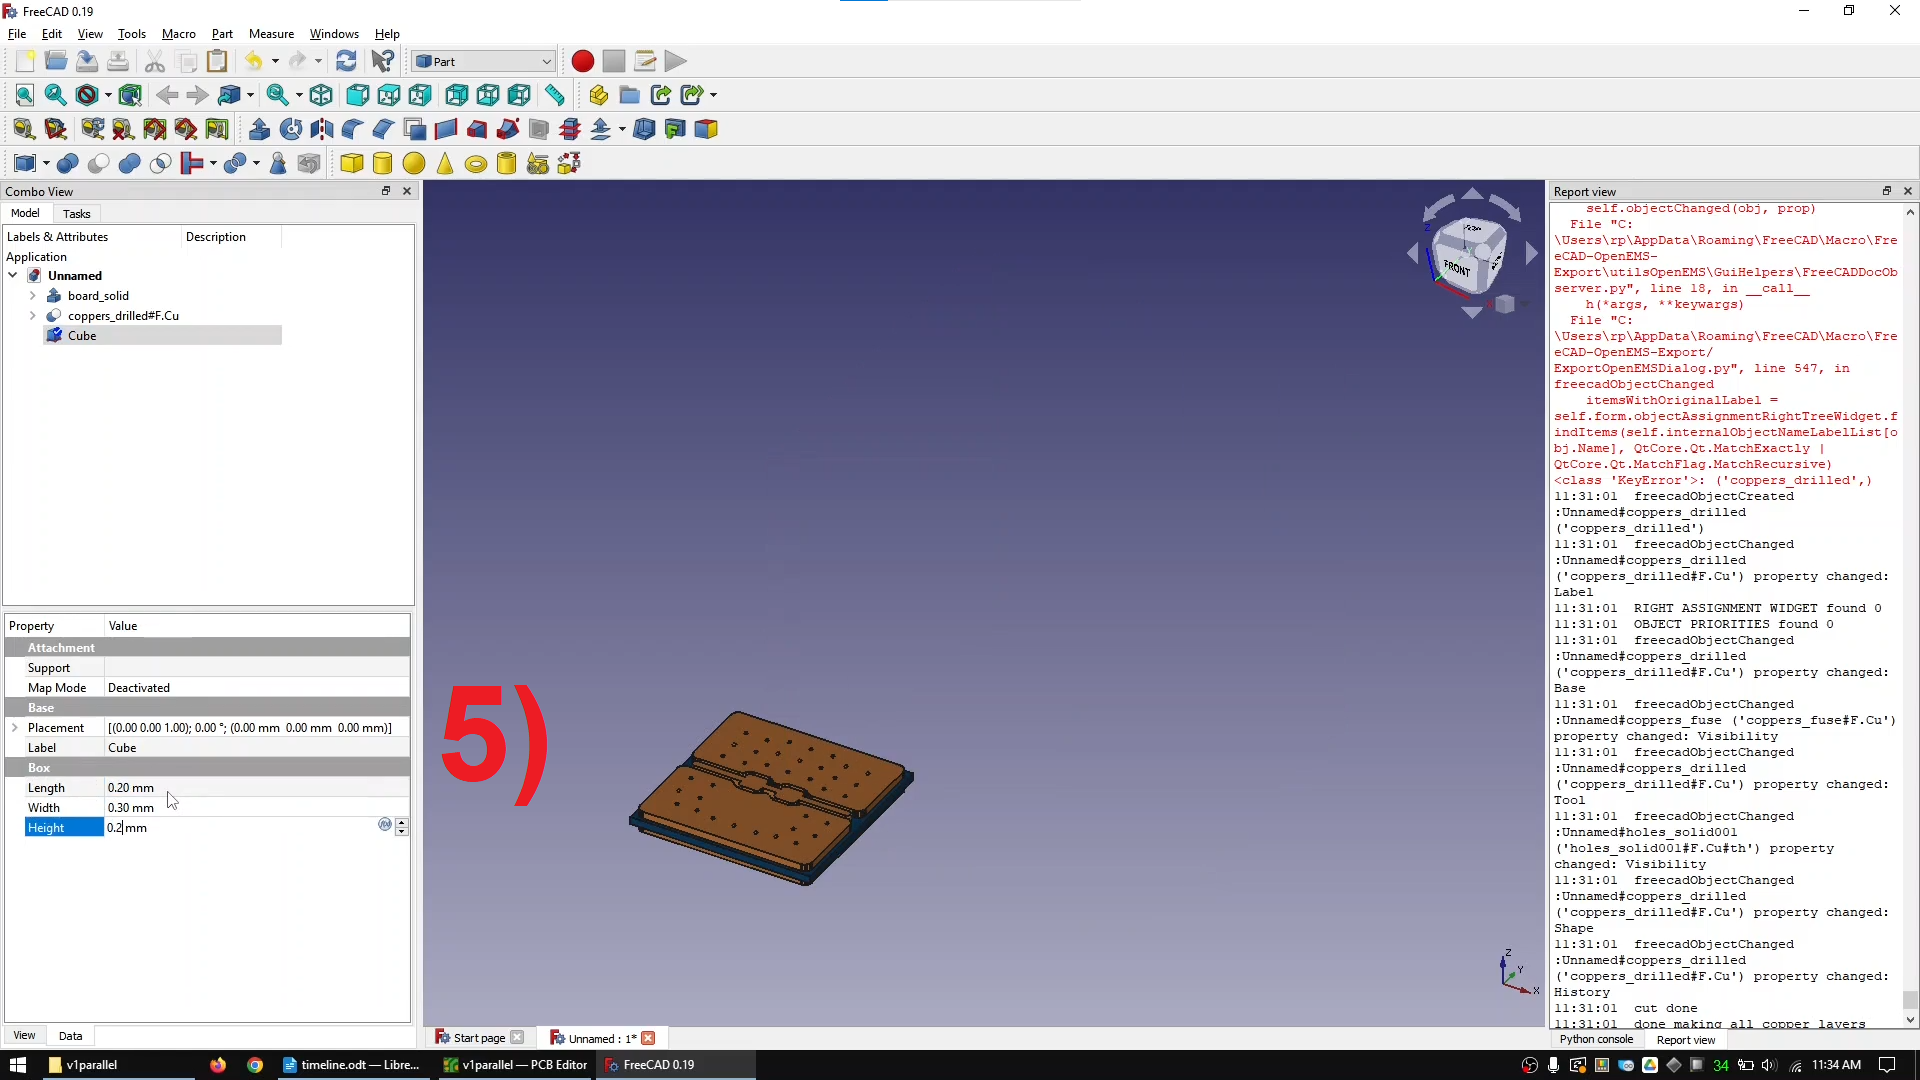Screen dimensions: 1920x1080
Task: Click the Box primitive icon
Action: (351, 162)
